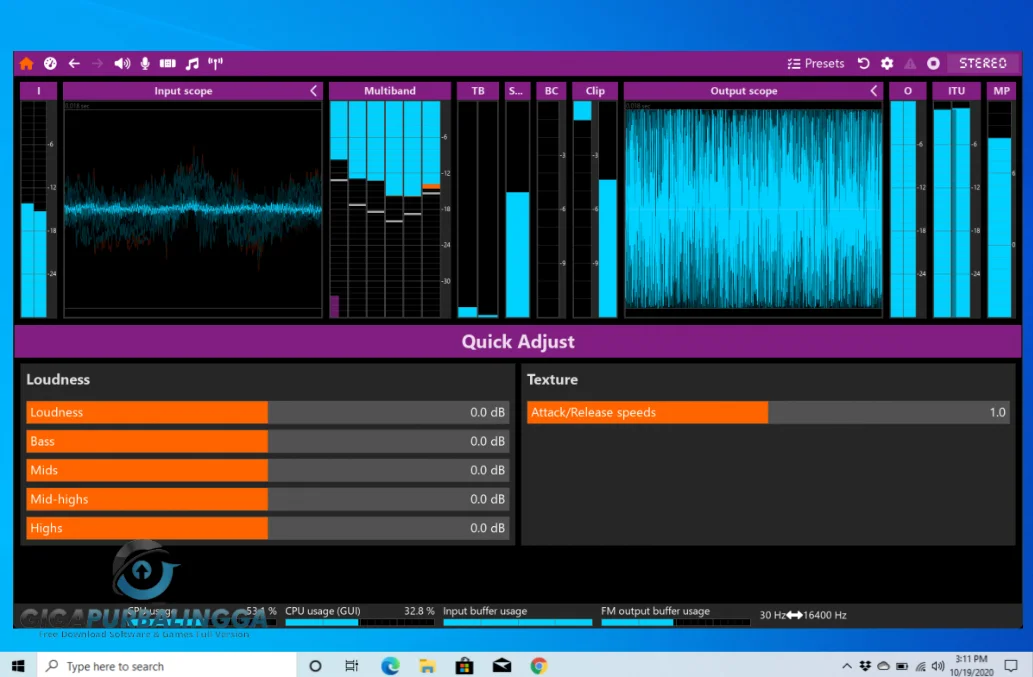Select the O meter header
1033x677 pixels.
(908, 91)
